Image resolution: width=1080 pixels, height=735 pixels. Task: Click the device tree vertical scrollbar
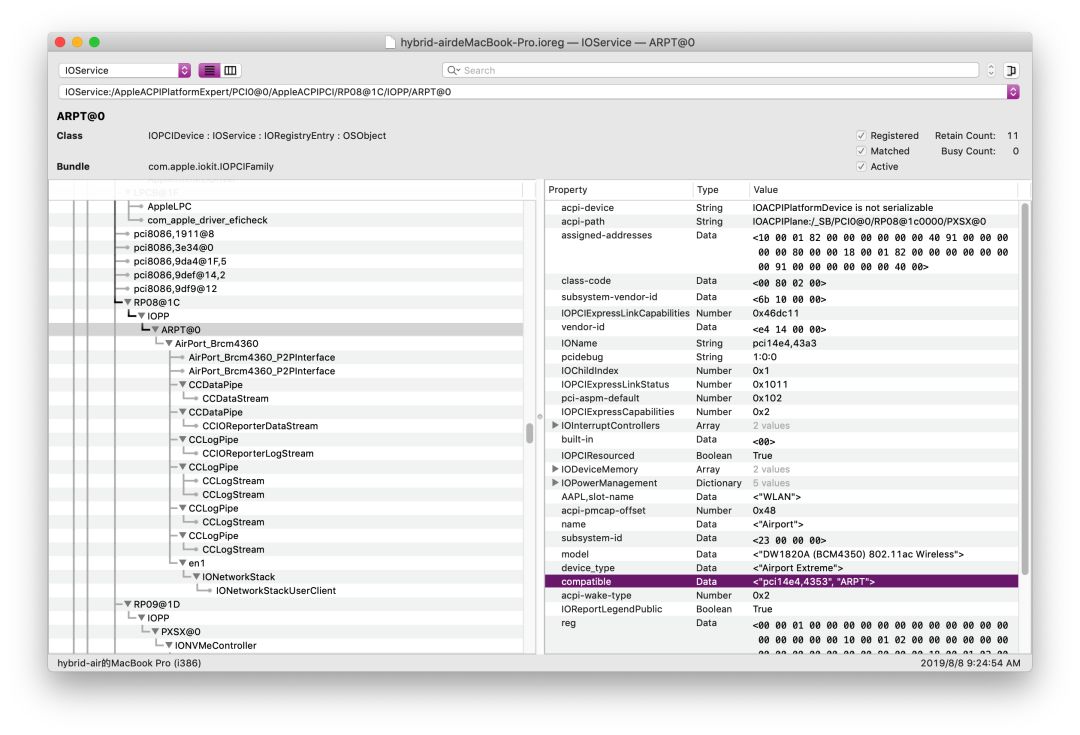click(x=530, y=433)
